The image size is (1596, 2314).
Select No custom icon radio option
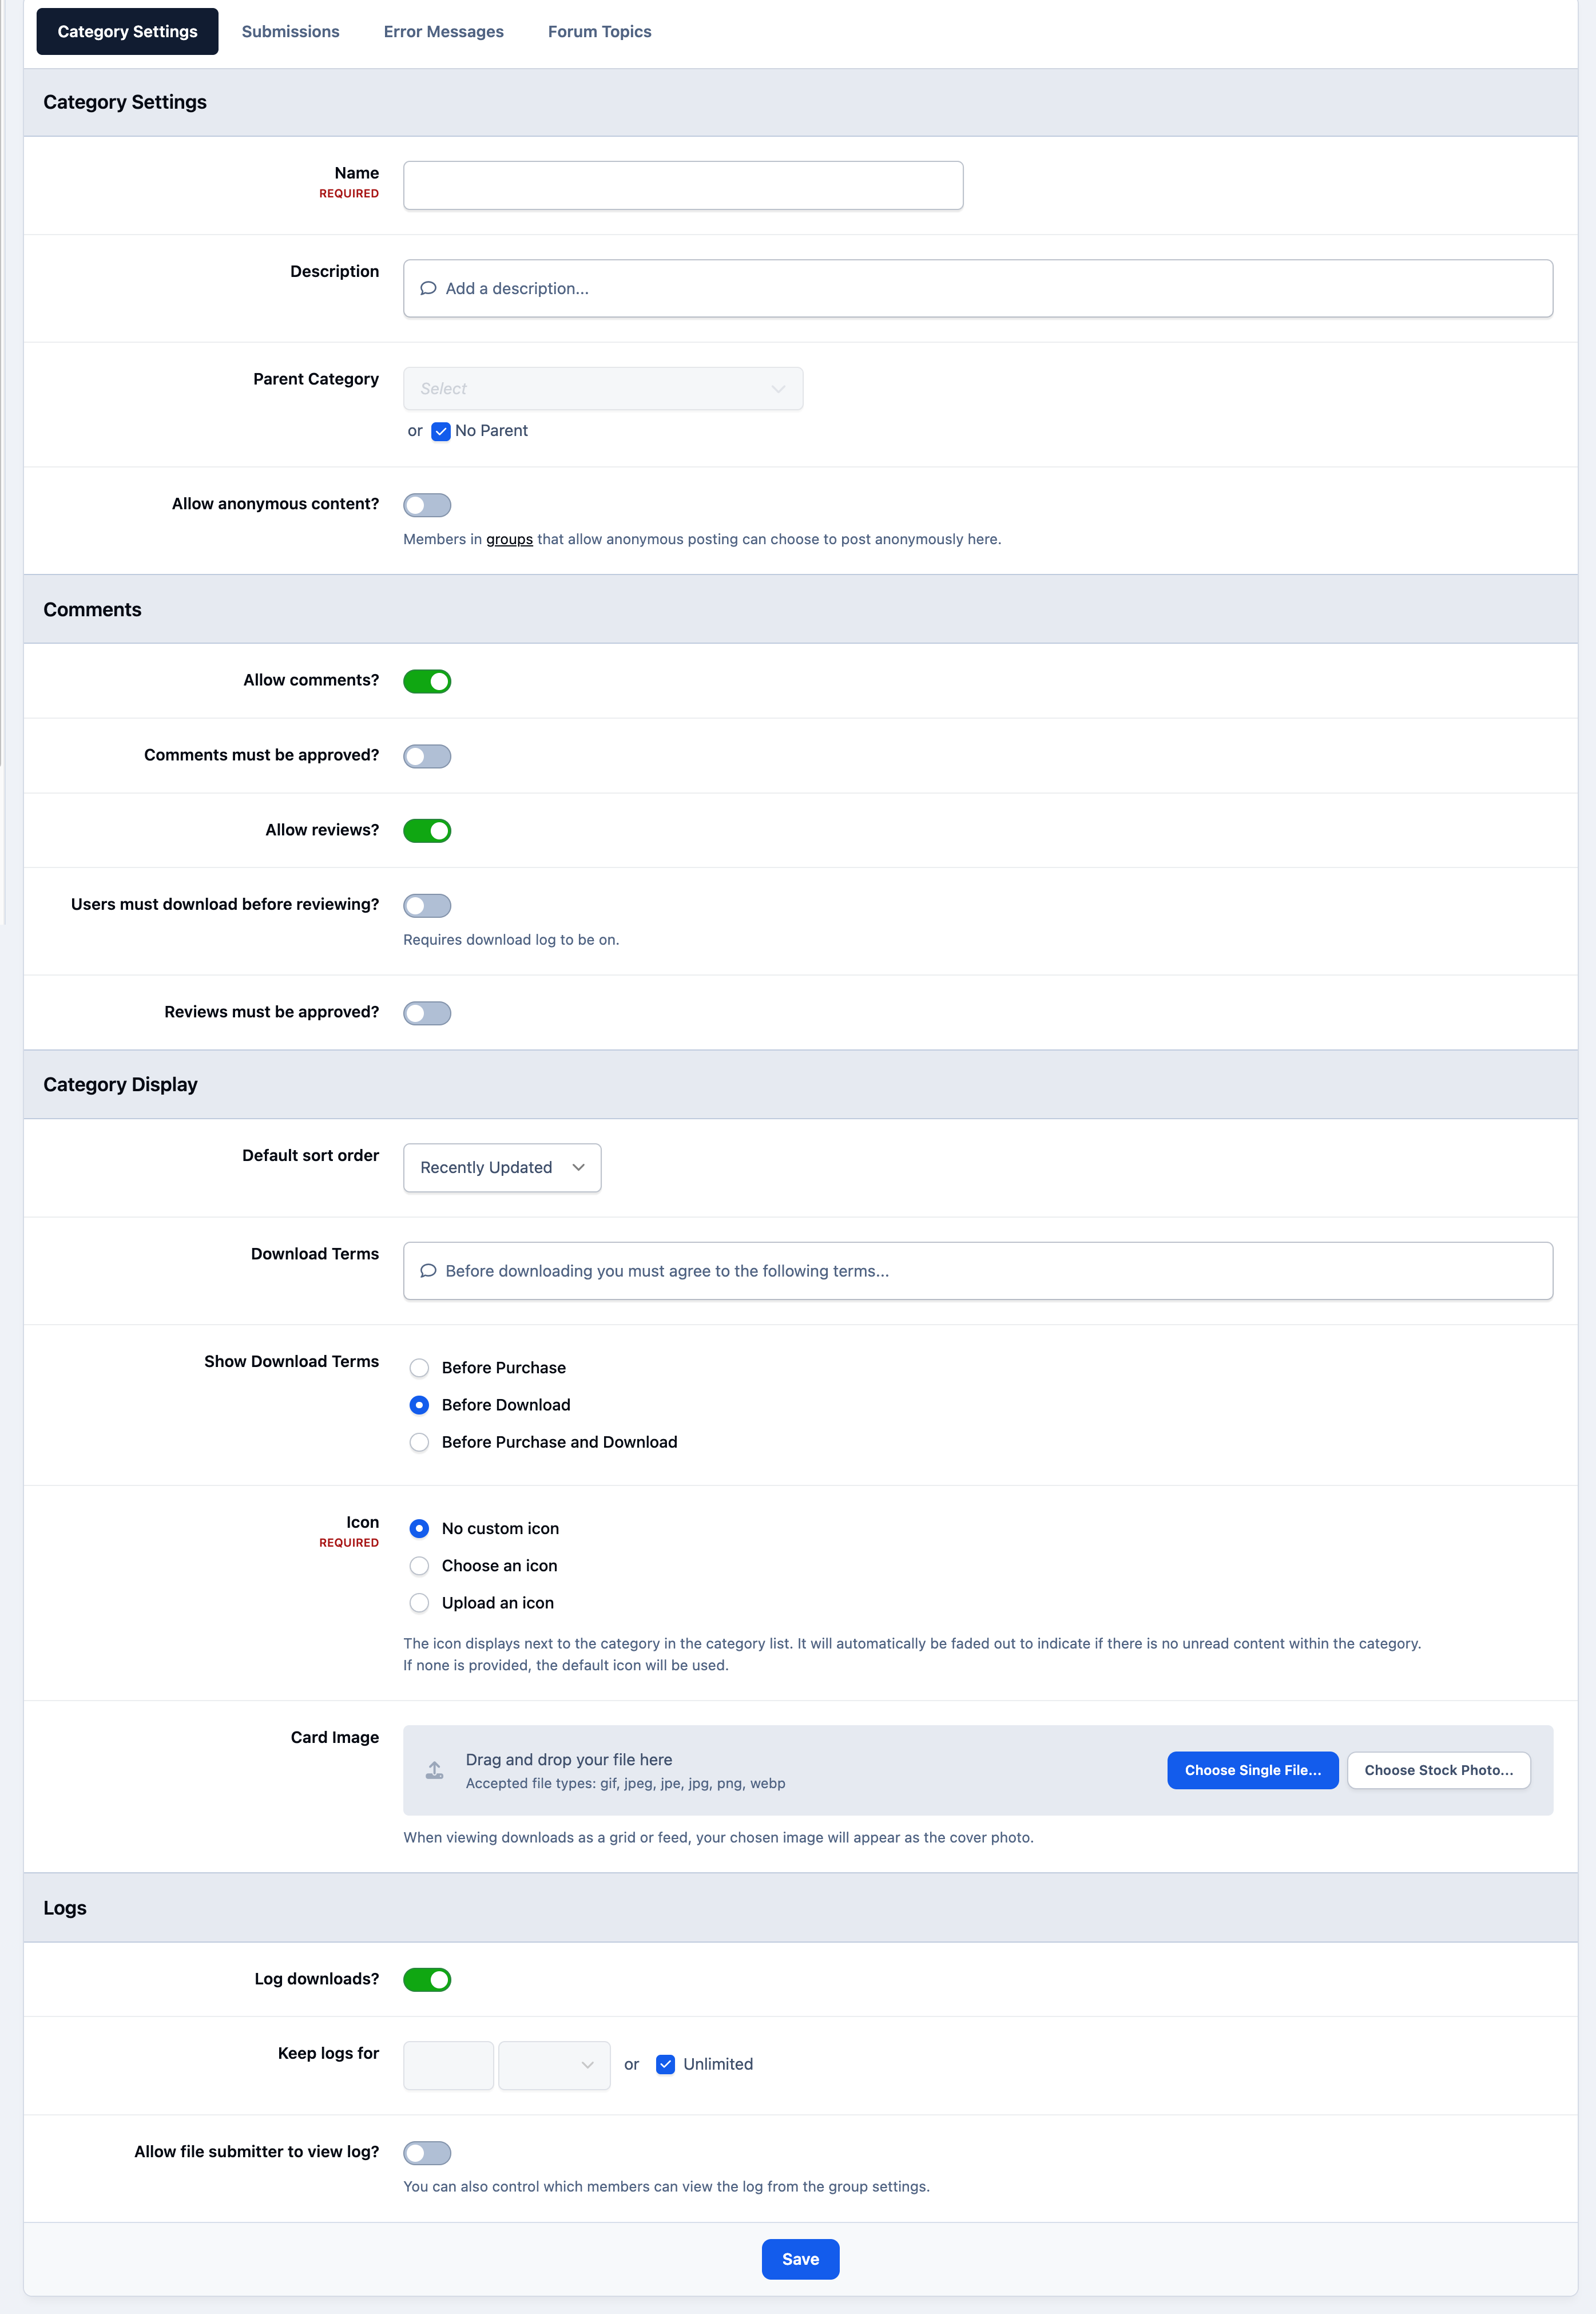(419, 1528)
